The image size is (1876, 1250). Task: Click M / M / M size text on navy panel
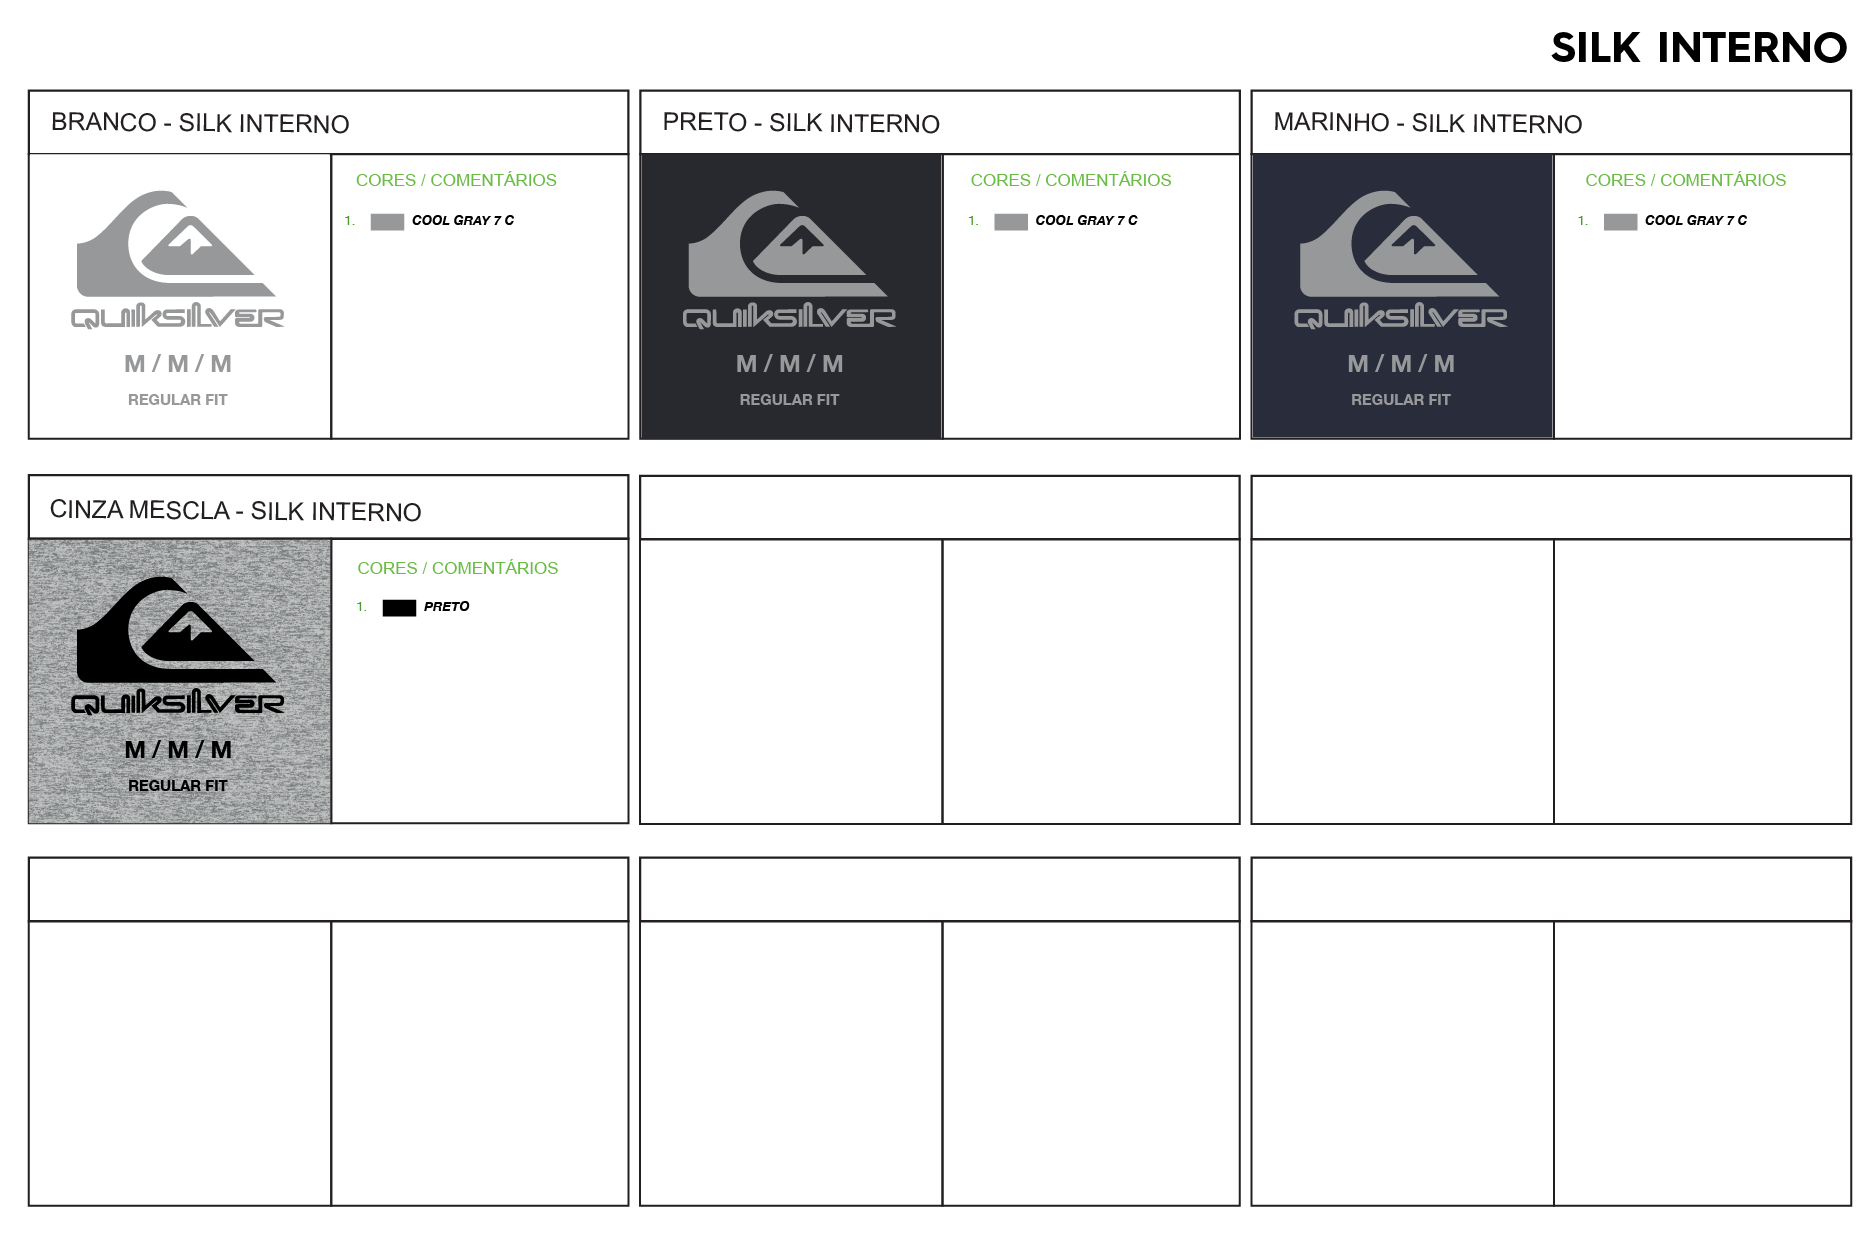point(1401,364)
